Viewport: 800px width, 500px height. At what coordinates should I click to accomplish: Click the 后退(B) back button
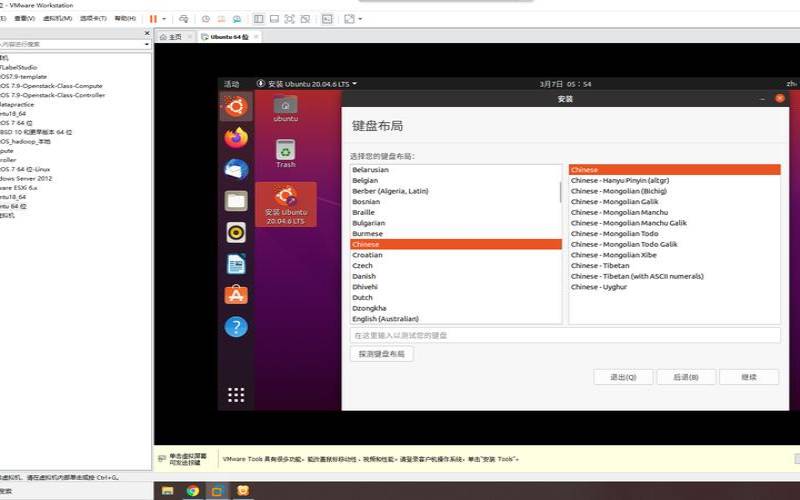coord(686,377)
